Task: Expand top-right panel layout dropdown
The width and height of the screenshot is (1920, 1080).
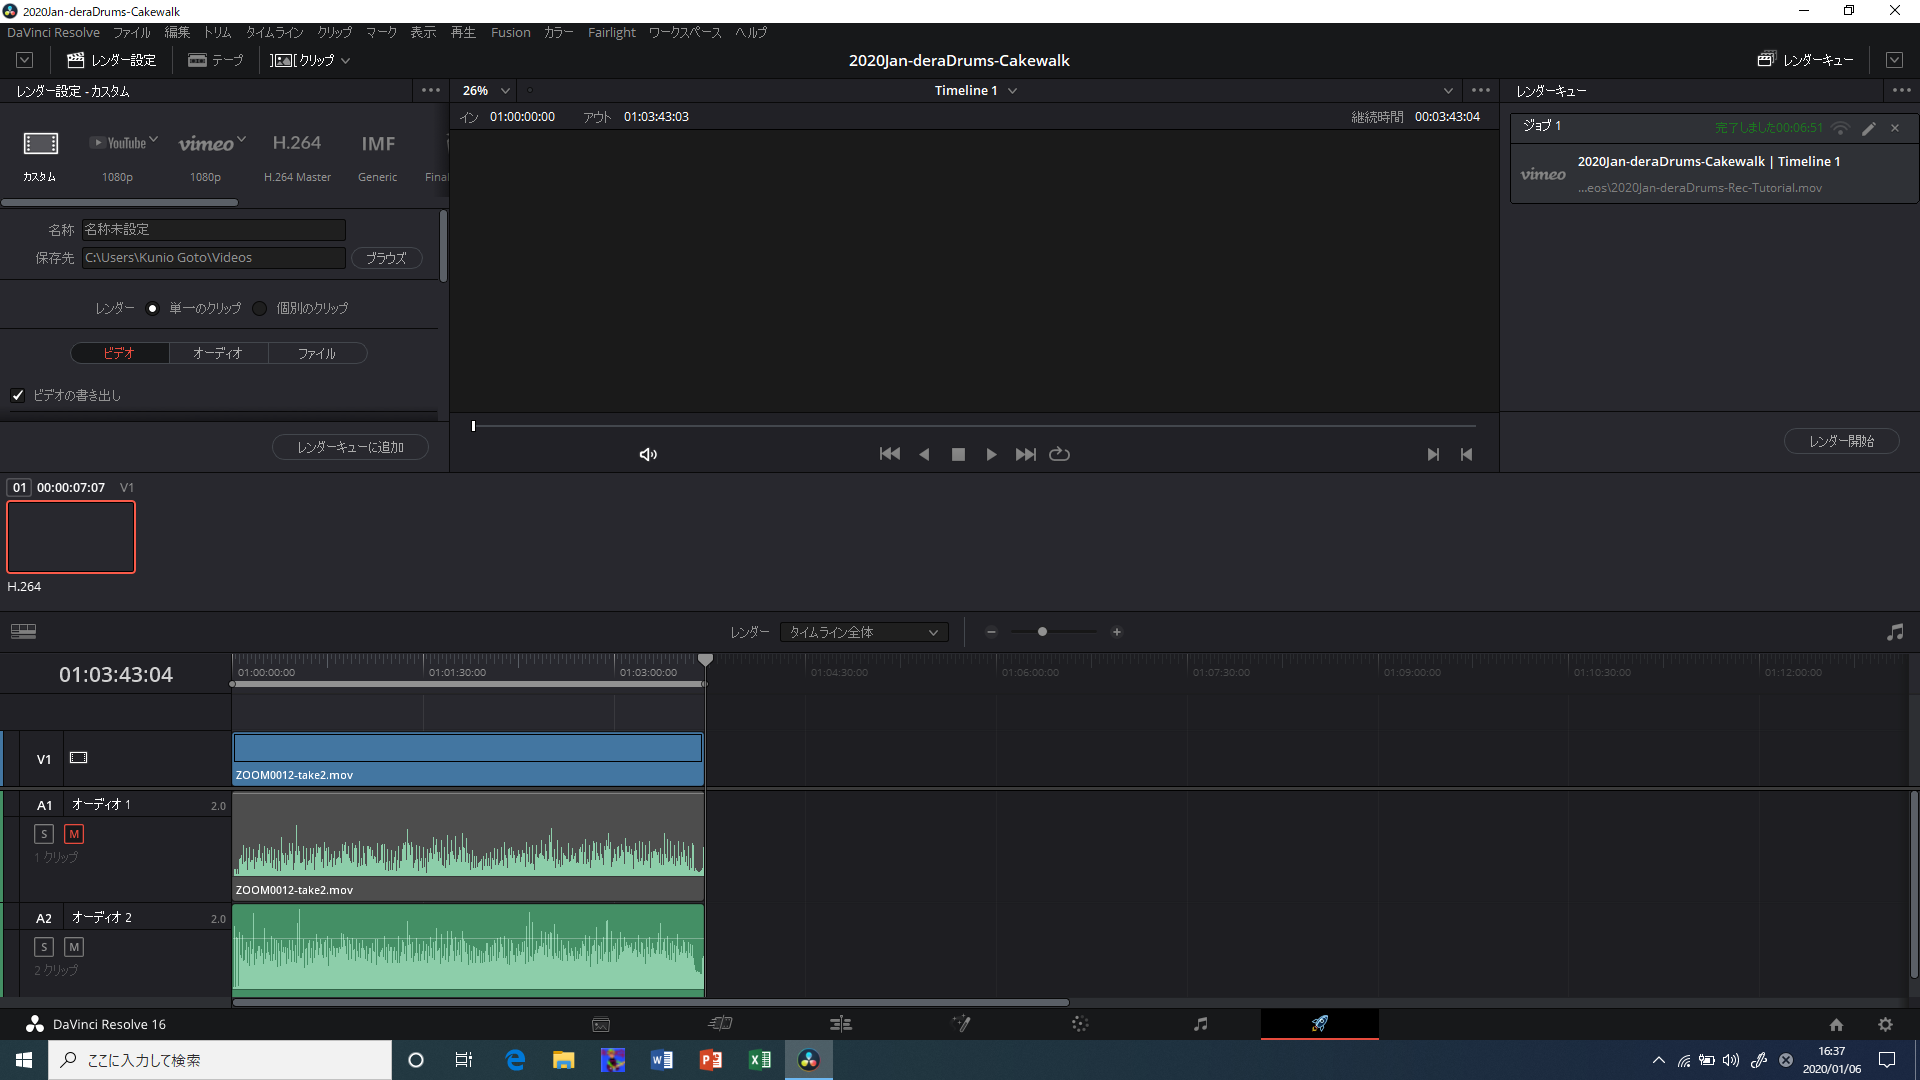Action: coord(1894,60)
